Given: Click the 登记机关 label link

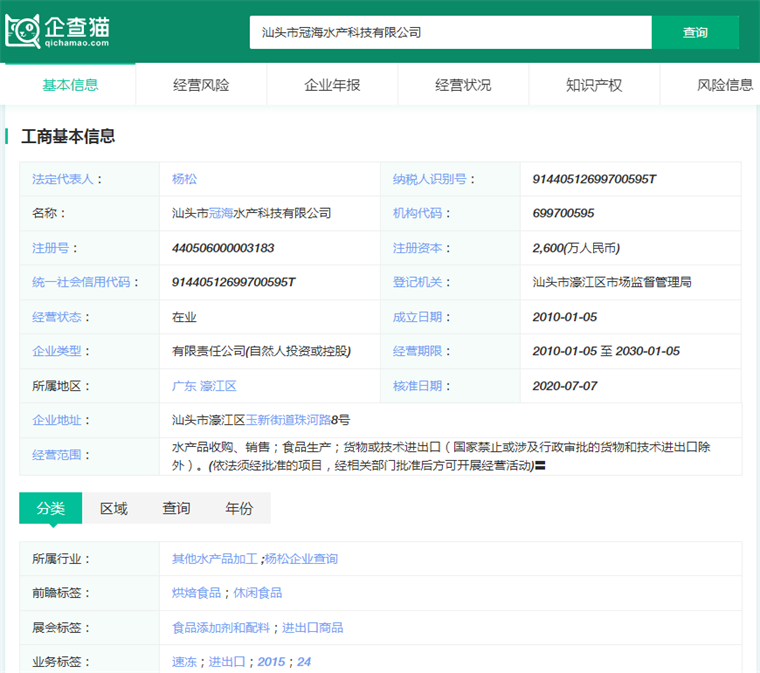Looking at the screenshot, I should pyautogui.click(x=417, y=282).
